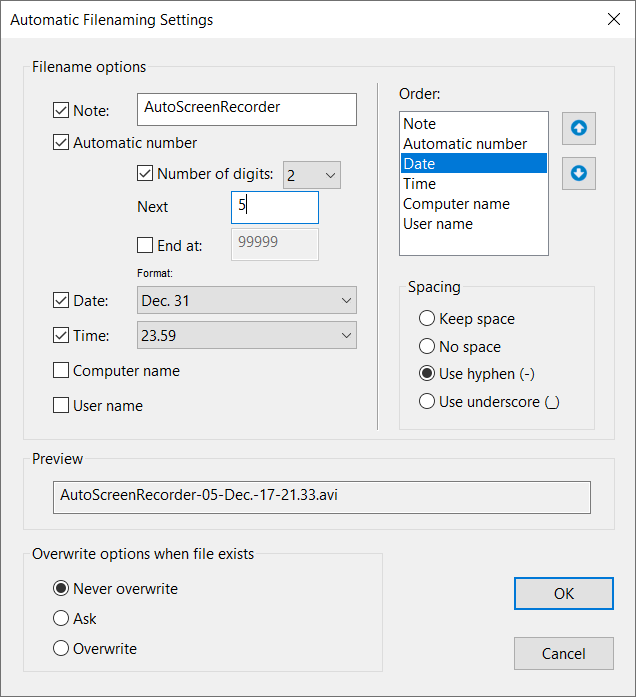The width and height of the screenshot is (636, 697).
Task: Enable the End at checkbox
Action: click(x=145, y=245)
